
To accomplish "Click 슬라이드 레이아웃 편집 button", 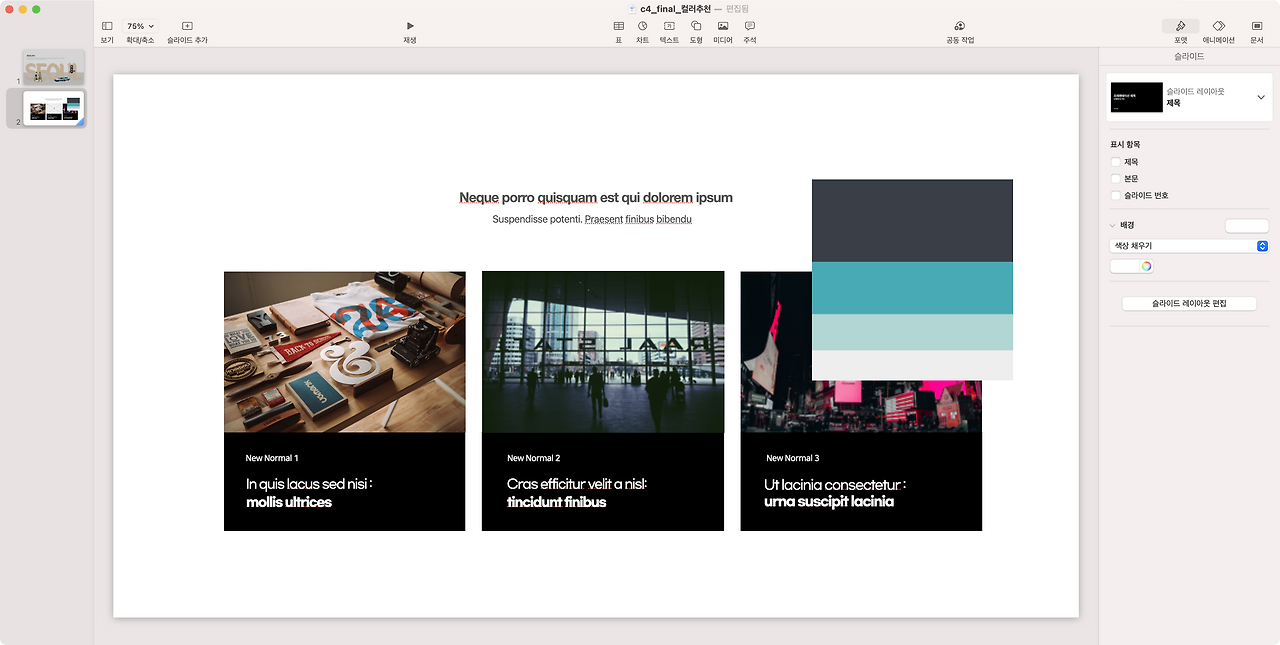I will coord(1189,303).
